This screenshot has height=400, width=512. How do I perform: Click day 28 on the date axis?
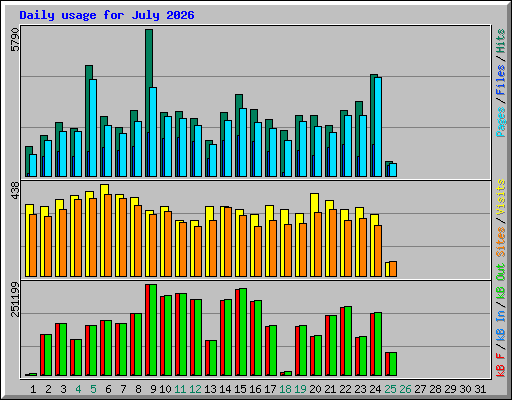click(x=435, y=389)
